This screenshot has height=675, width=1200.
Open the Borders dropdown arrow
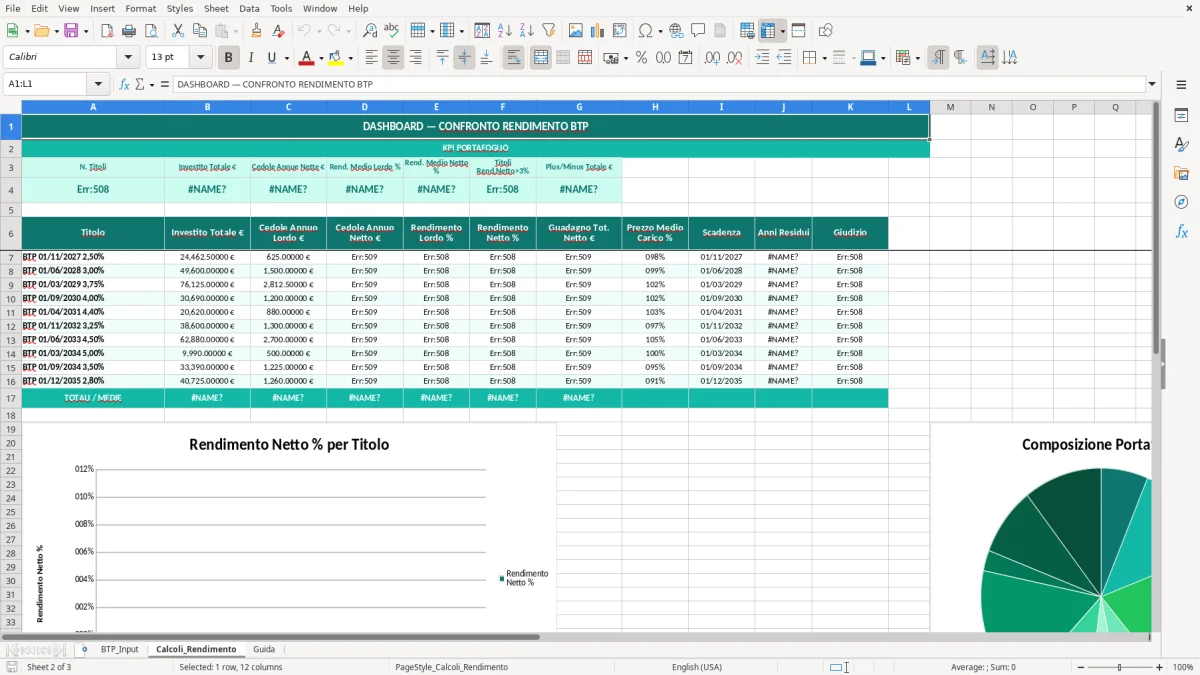(x=824, y=58)
